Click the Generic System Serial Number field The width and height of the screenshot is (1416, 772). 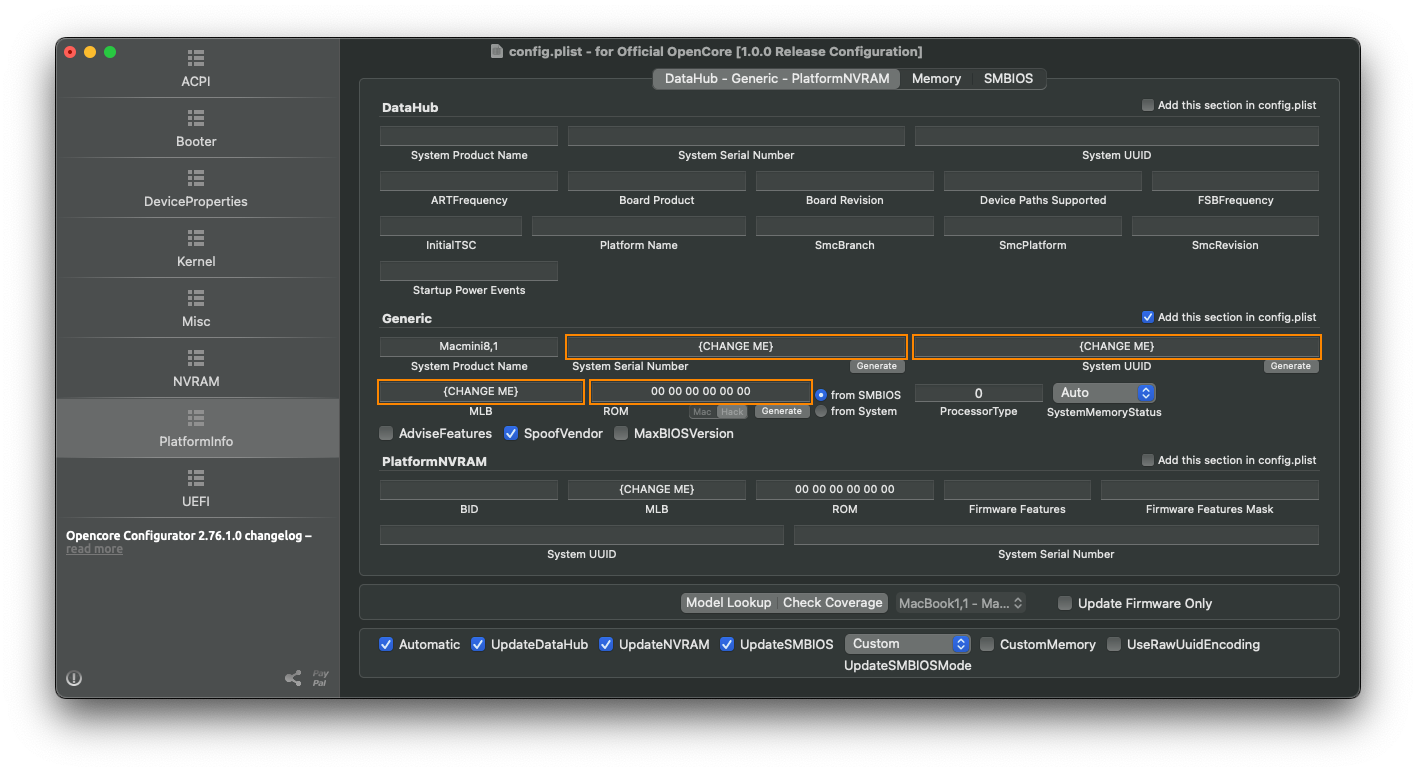pyautogui.click(x=736, y=346)
